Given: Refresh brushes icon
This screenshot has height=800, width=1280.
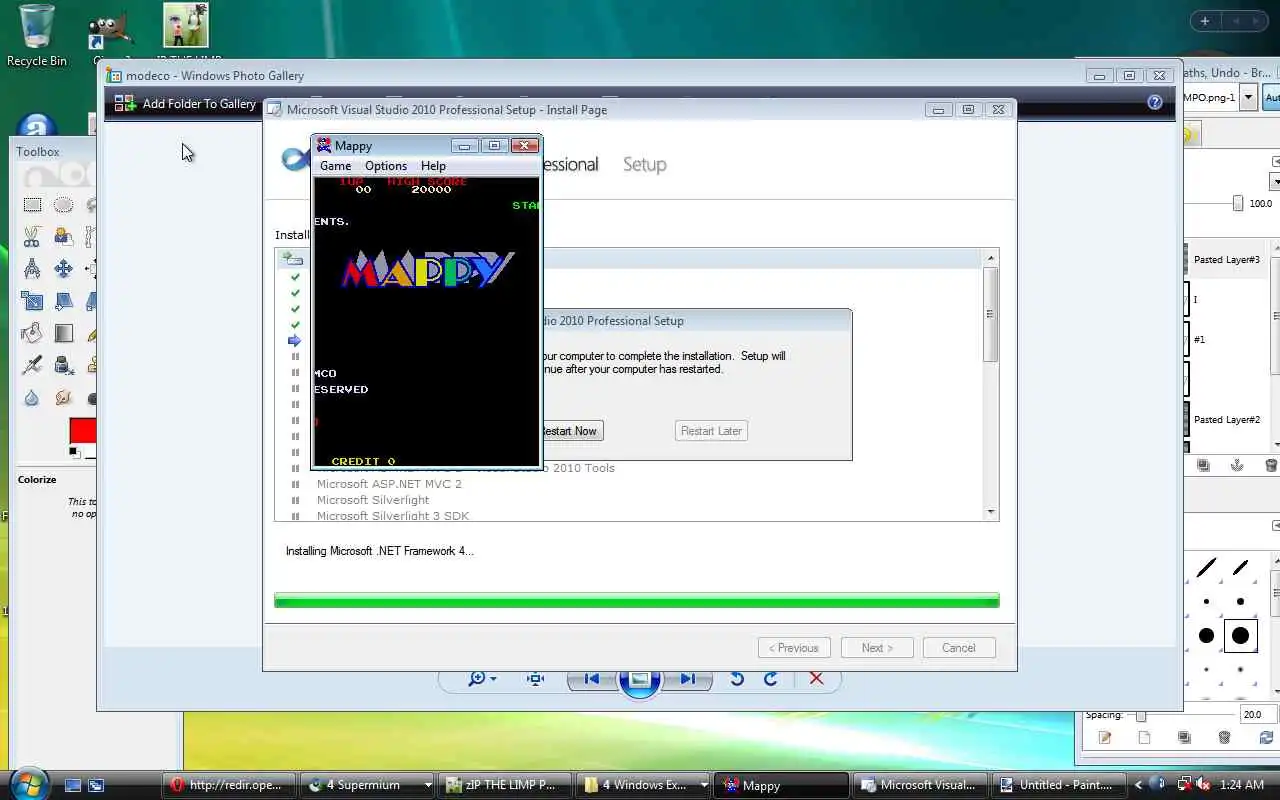Looking at the screenshot, I should point(1265,738).
